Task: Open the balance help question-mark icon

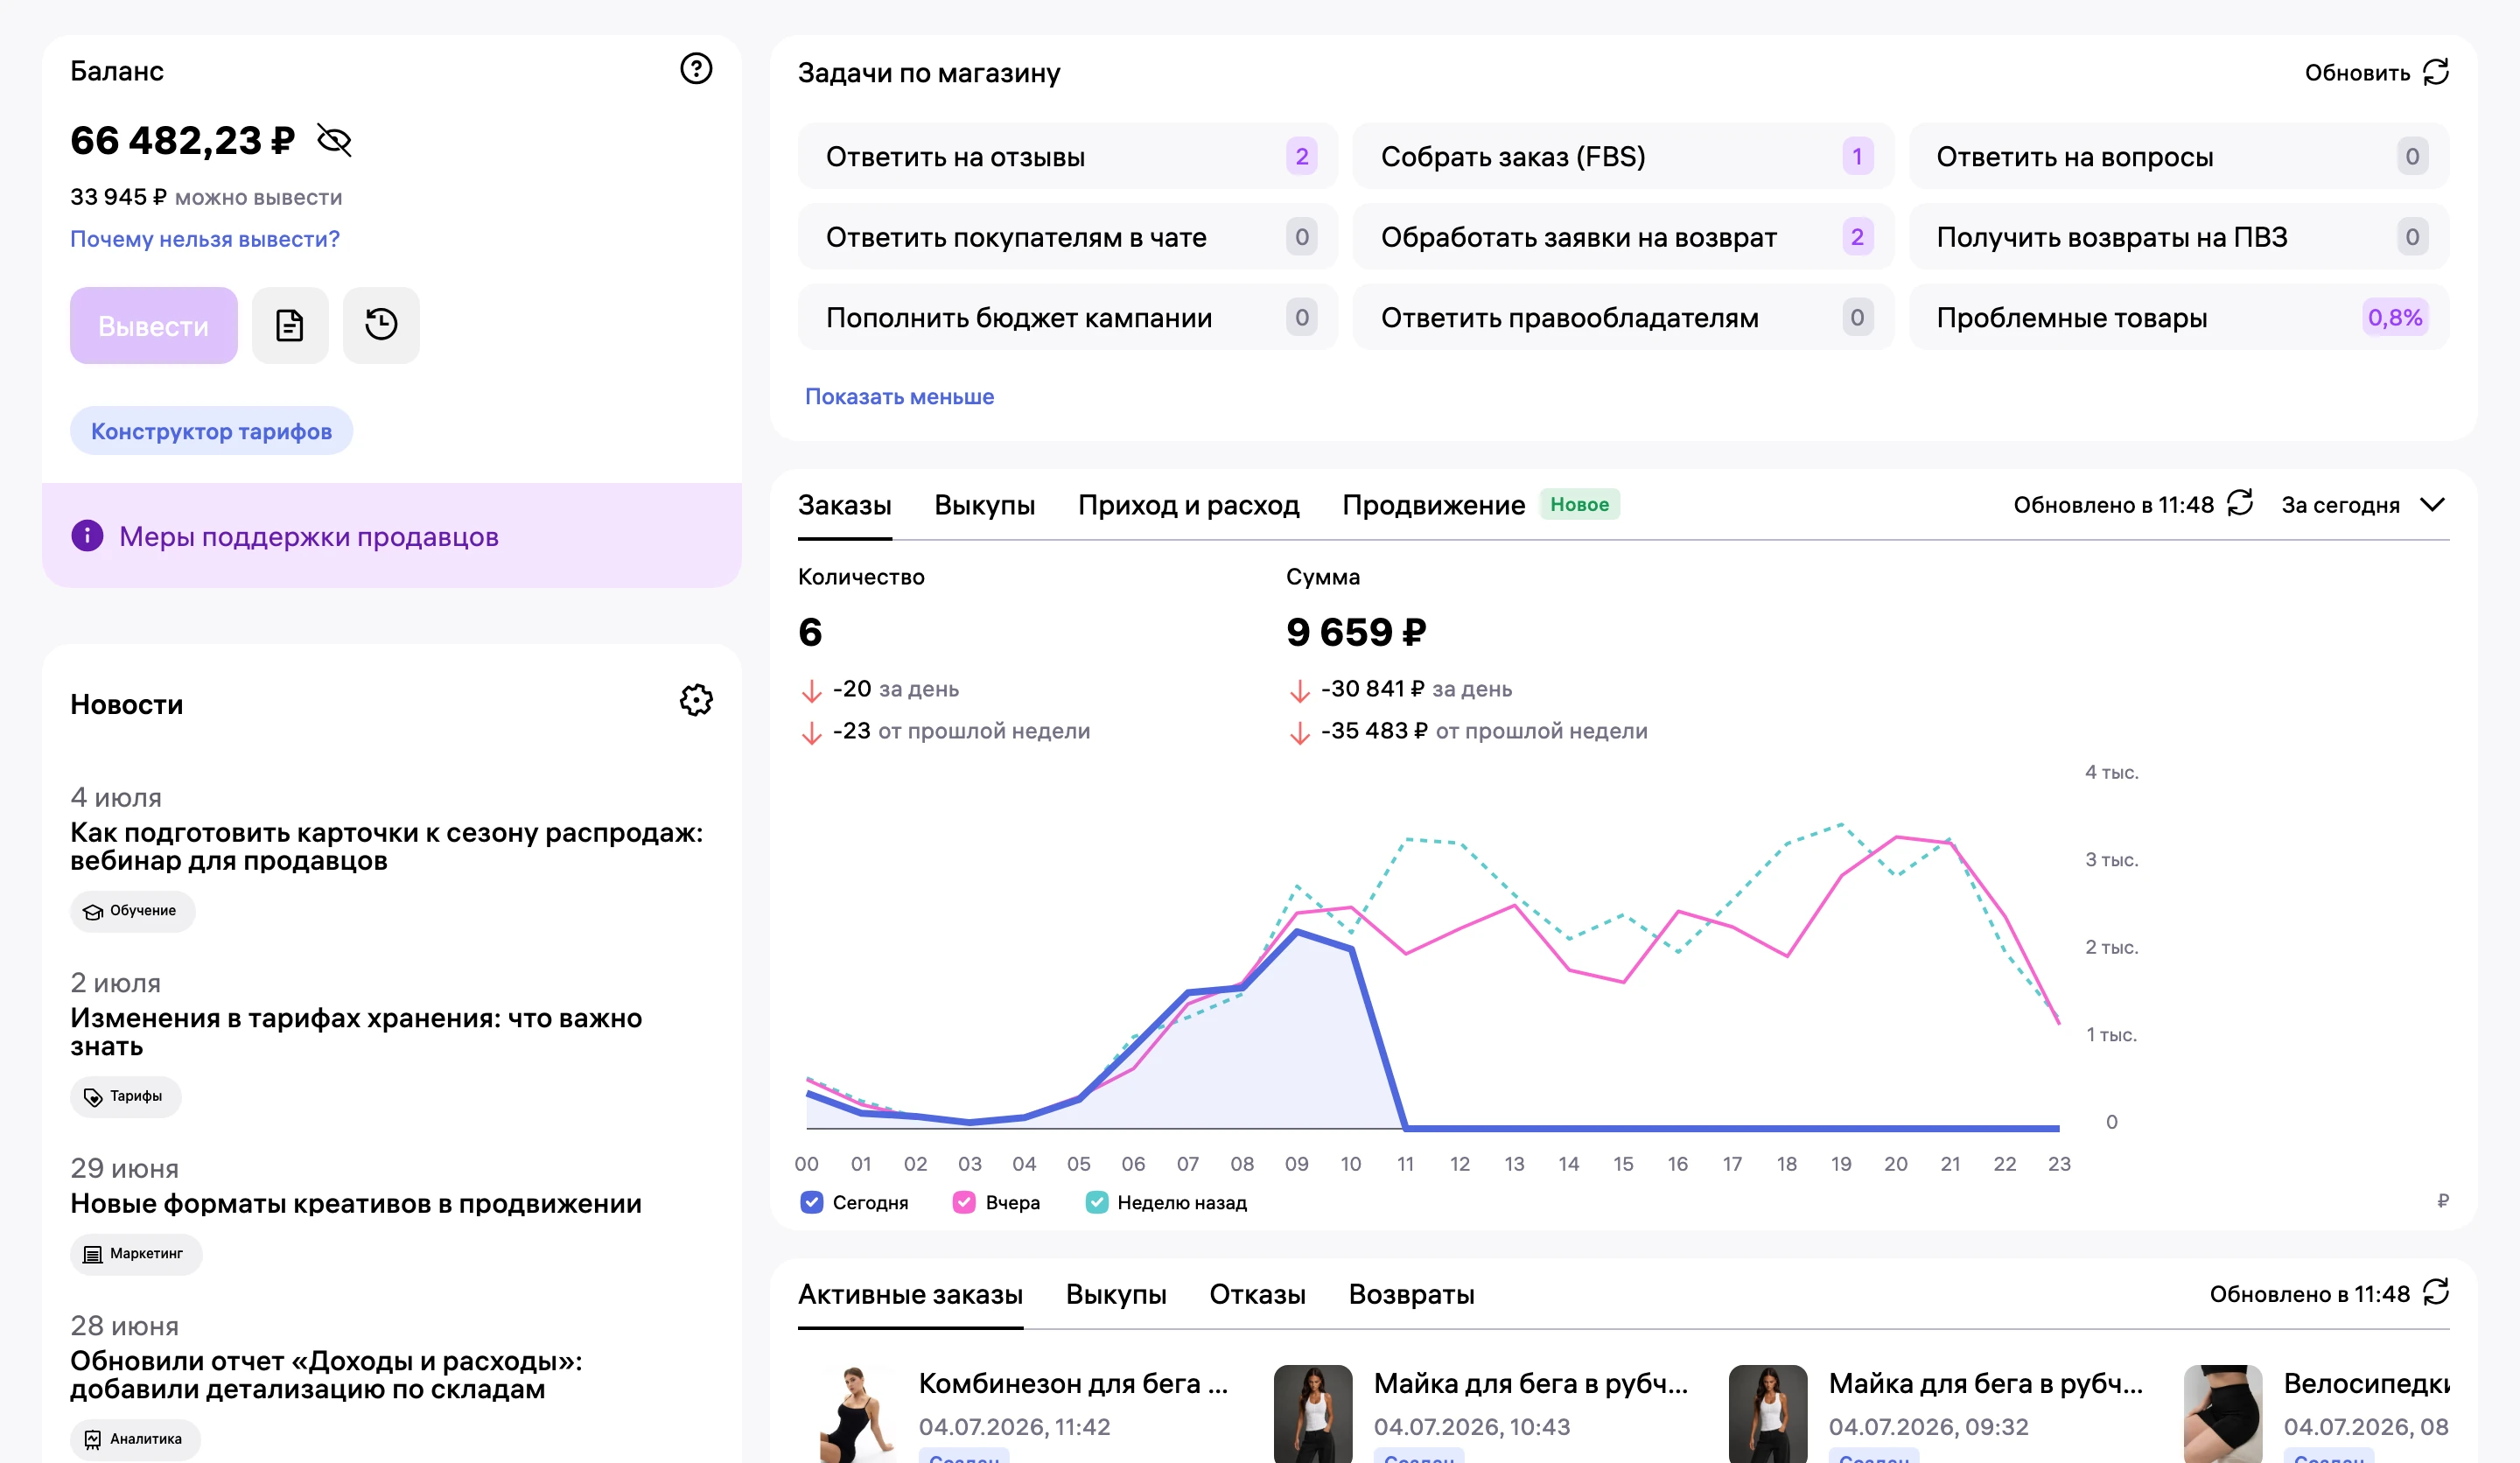Action: coord(696,69)
